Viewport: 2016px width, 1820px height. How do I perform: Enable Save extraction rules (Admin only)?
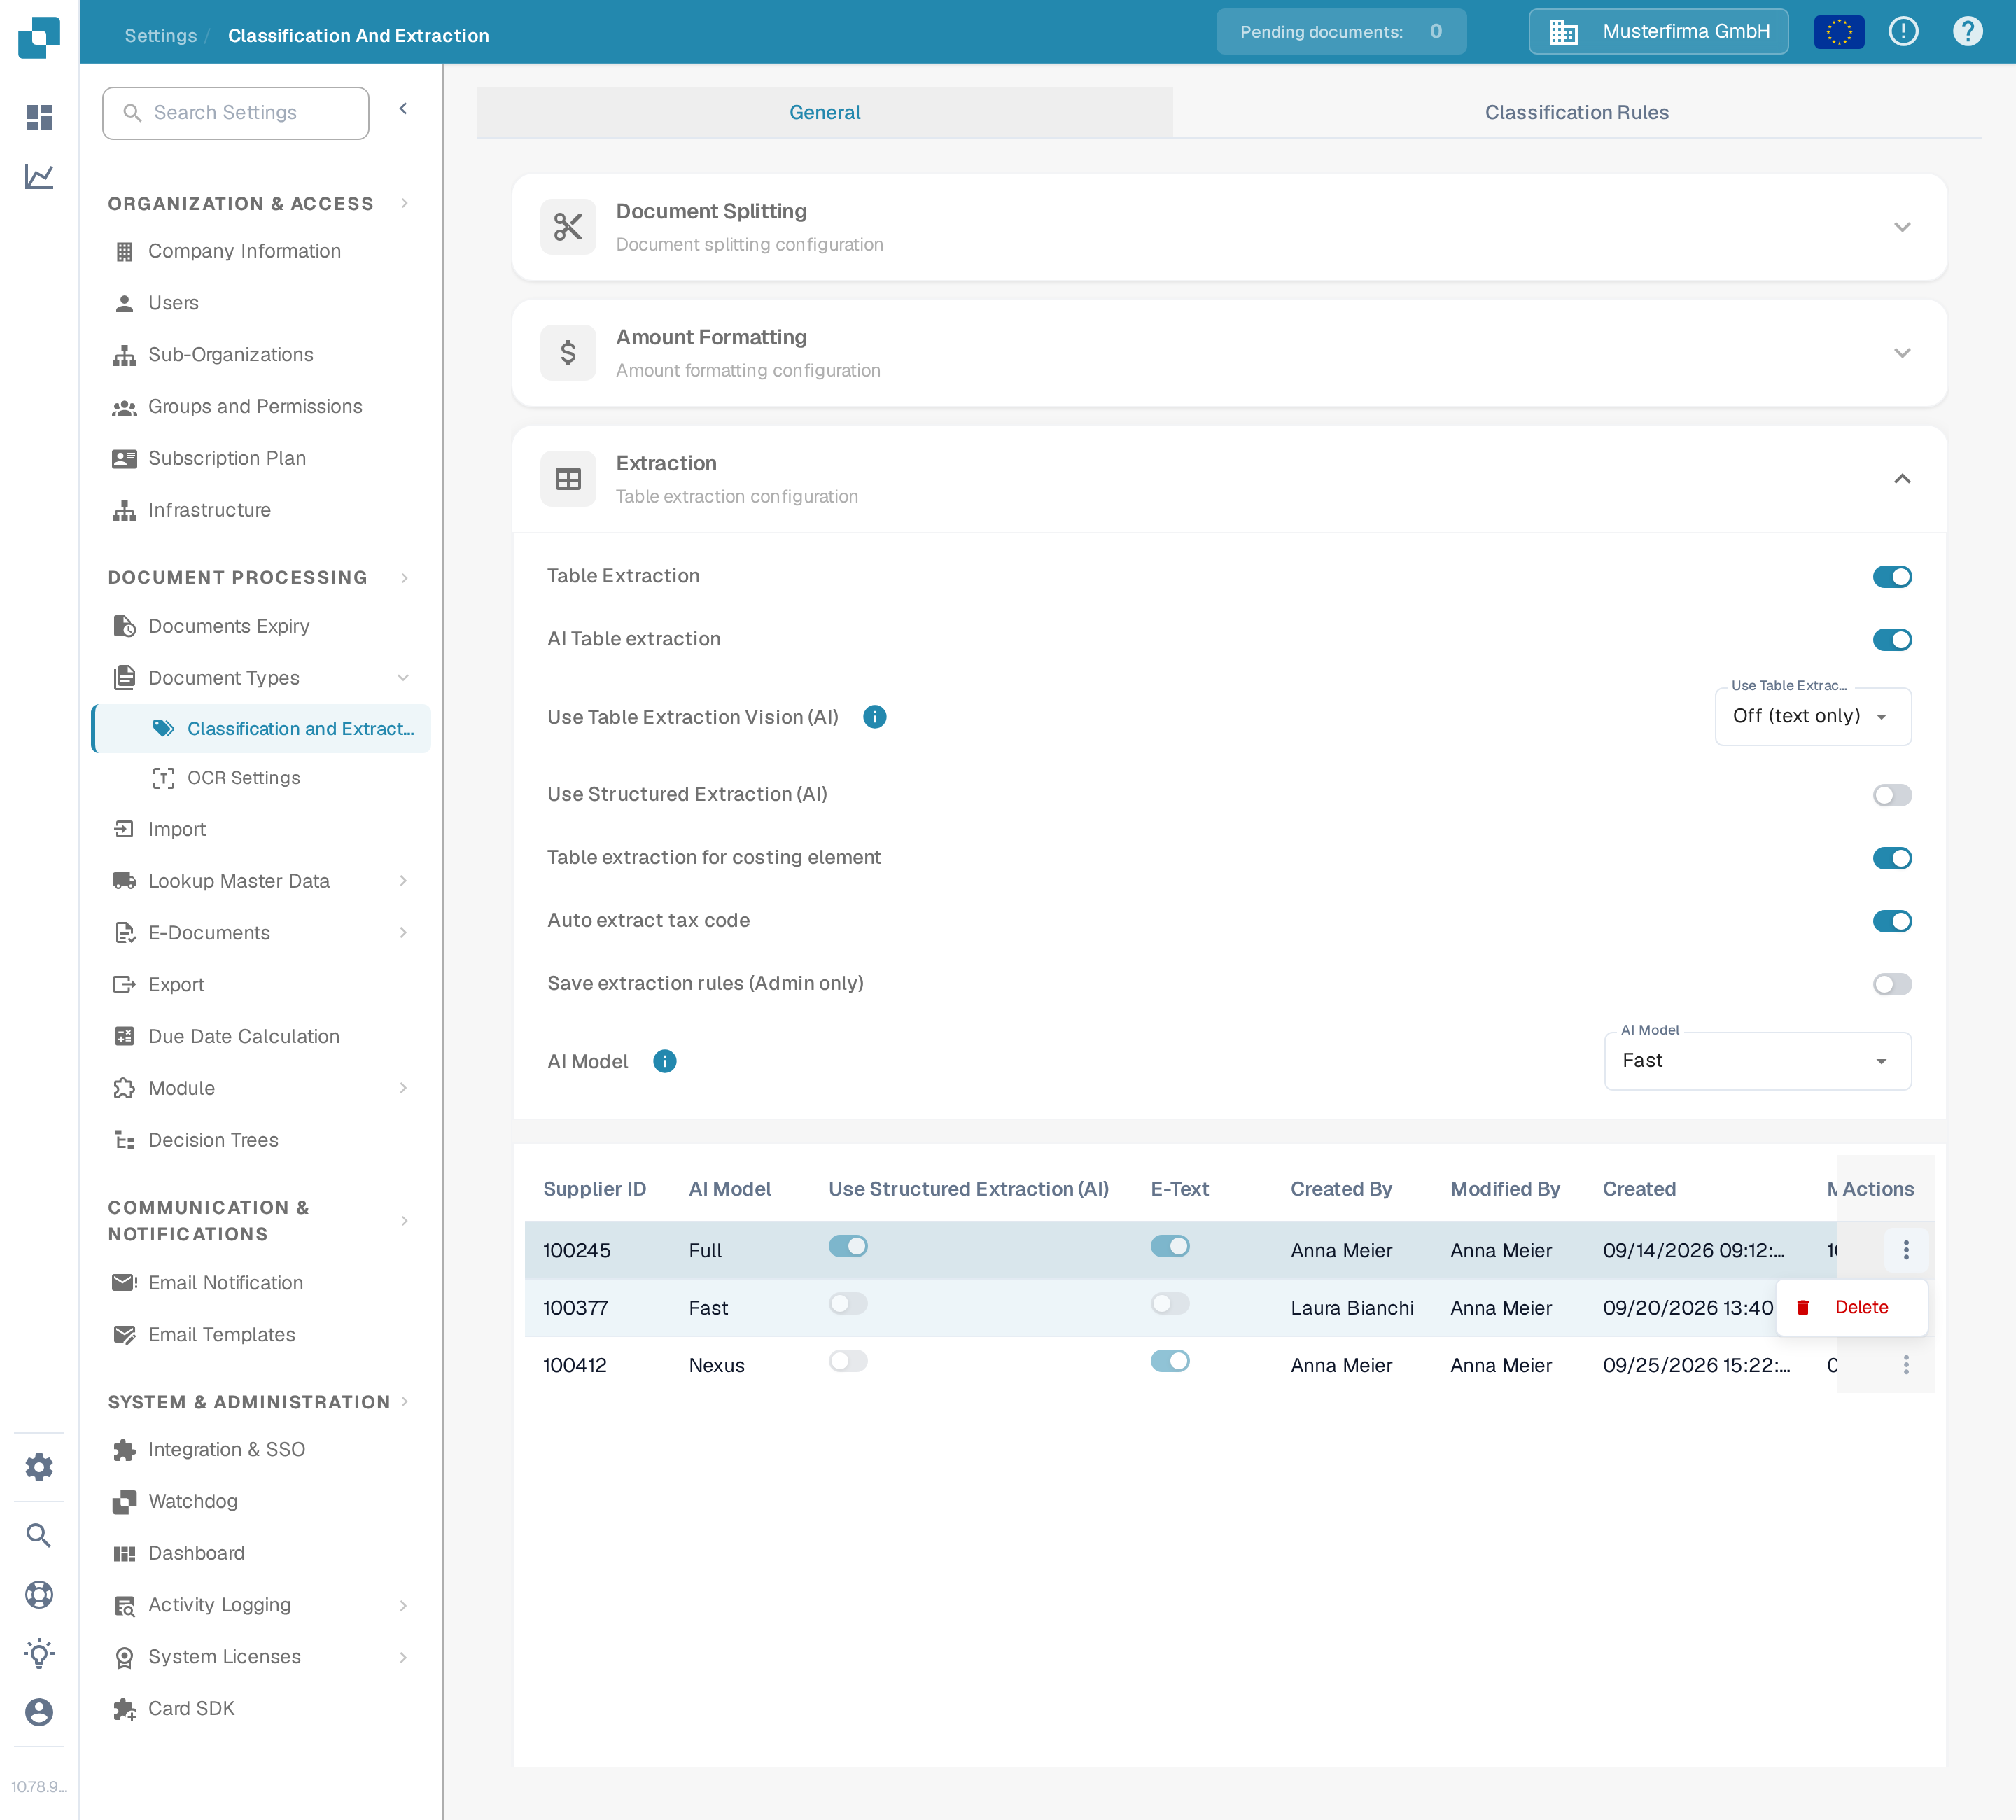(x=1892, y=984)
